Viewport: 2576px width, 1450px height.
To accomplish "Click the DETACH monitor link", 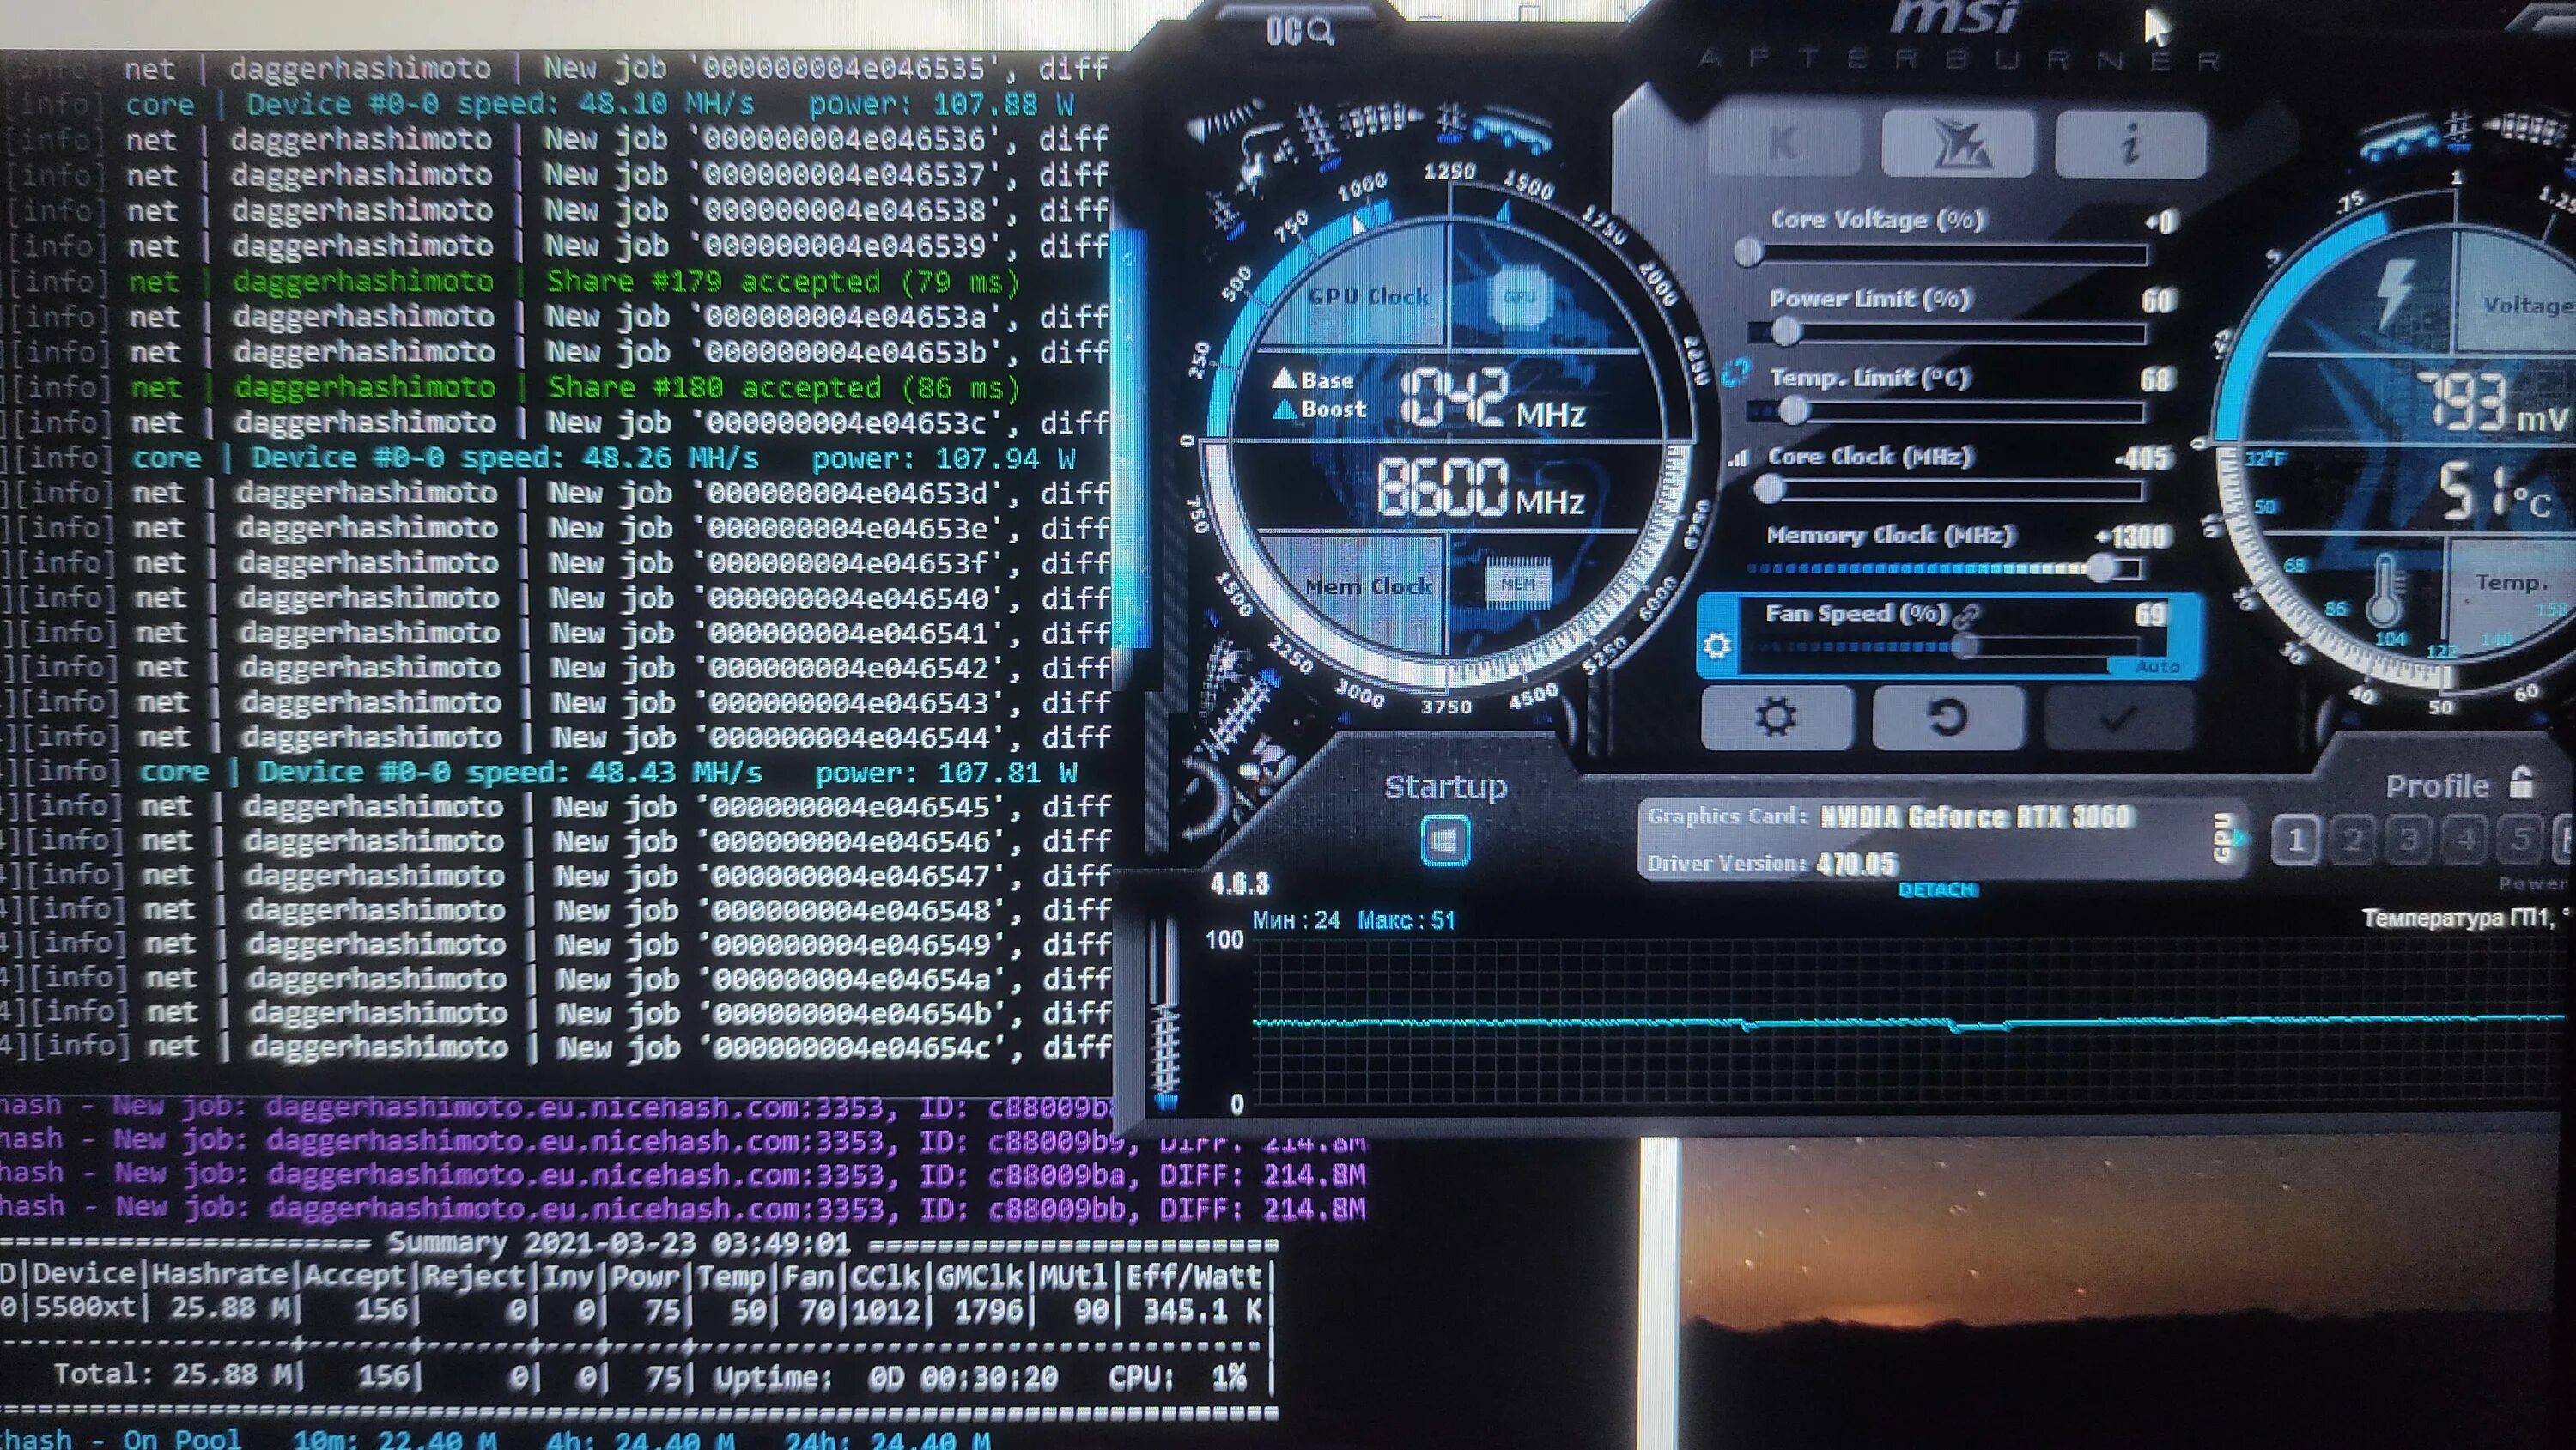I will click(x=1937, y=889).
